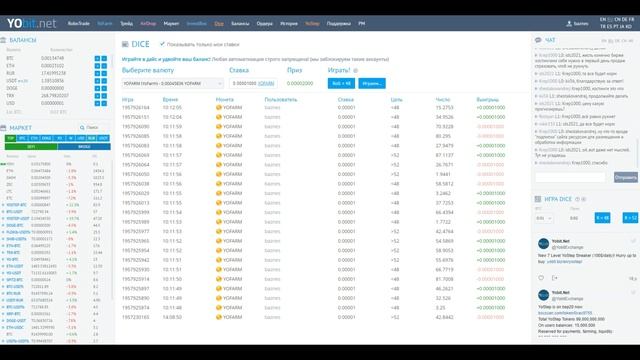Viewport: 640px width, 360px height.
Task: Click the bank icon beside Балансы heading
Action: tap(3, 40)
